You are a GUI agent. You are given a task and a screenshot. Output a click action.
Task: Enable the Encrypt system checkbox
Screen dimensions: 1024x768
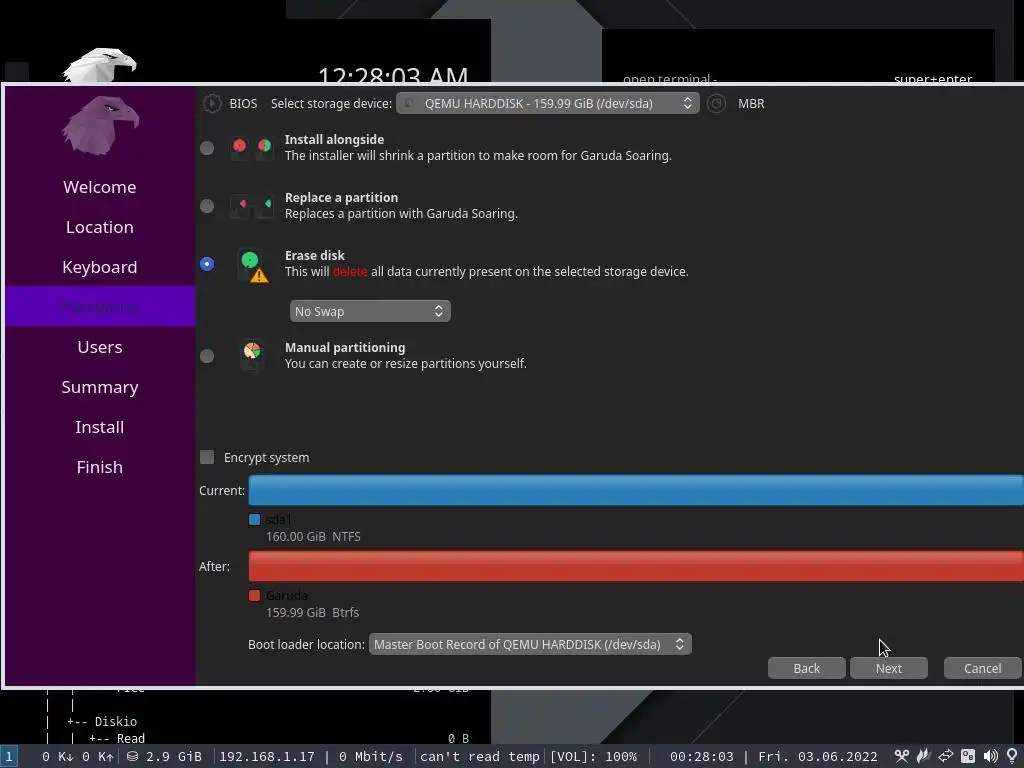[207, 457]
